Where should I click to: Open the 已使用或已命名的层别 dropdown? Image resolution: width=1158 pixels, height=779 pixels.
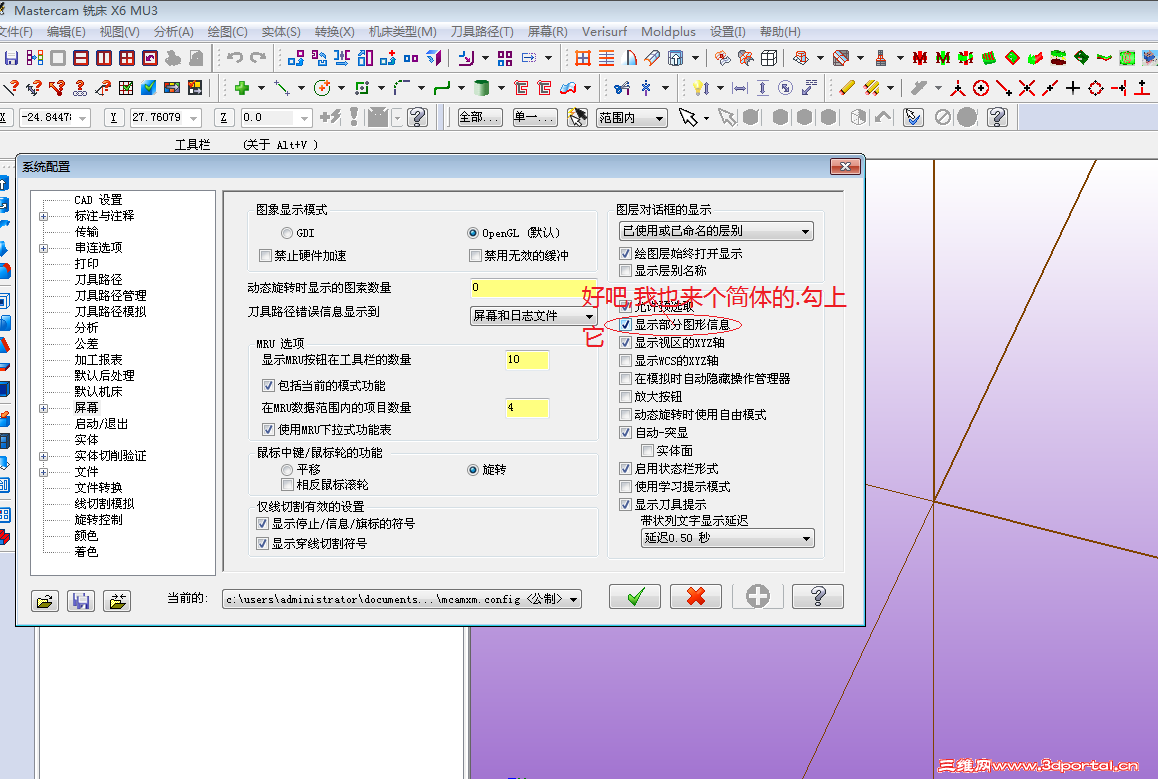point(716,231)
